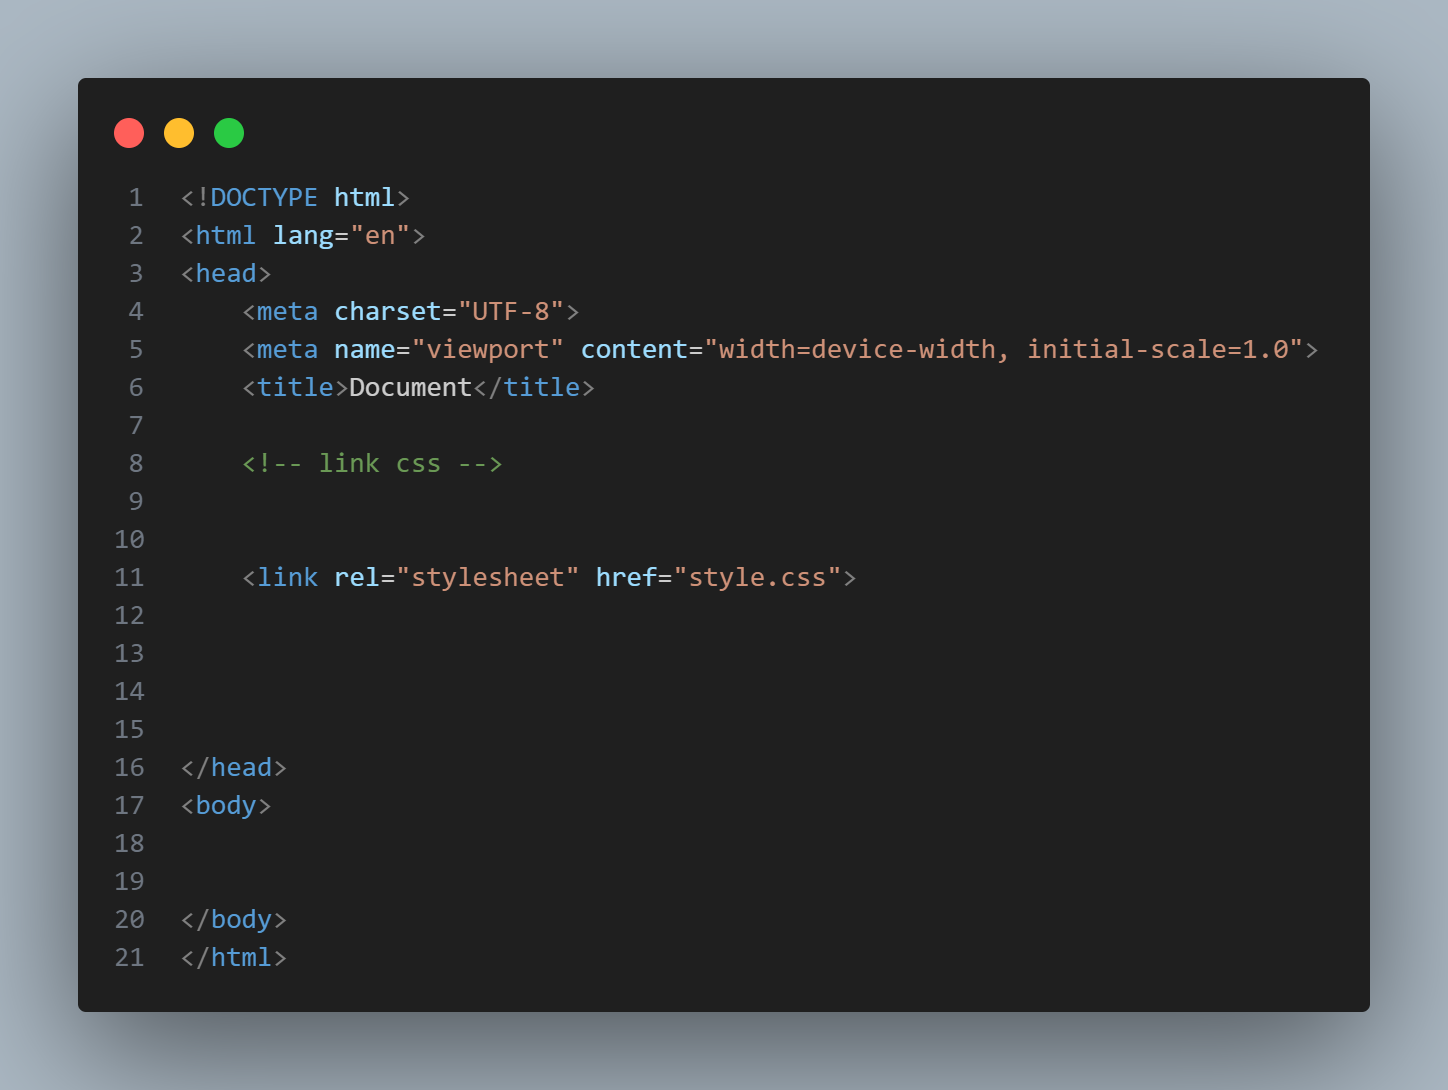Click the lang attribute on html tag

pyautogui.click(x=303, y=236)
